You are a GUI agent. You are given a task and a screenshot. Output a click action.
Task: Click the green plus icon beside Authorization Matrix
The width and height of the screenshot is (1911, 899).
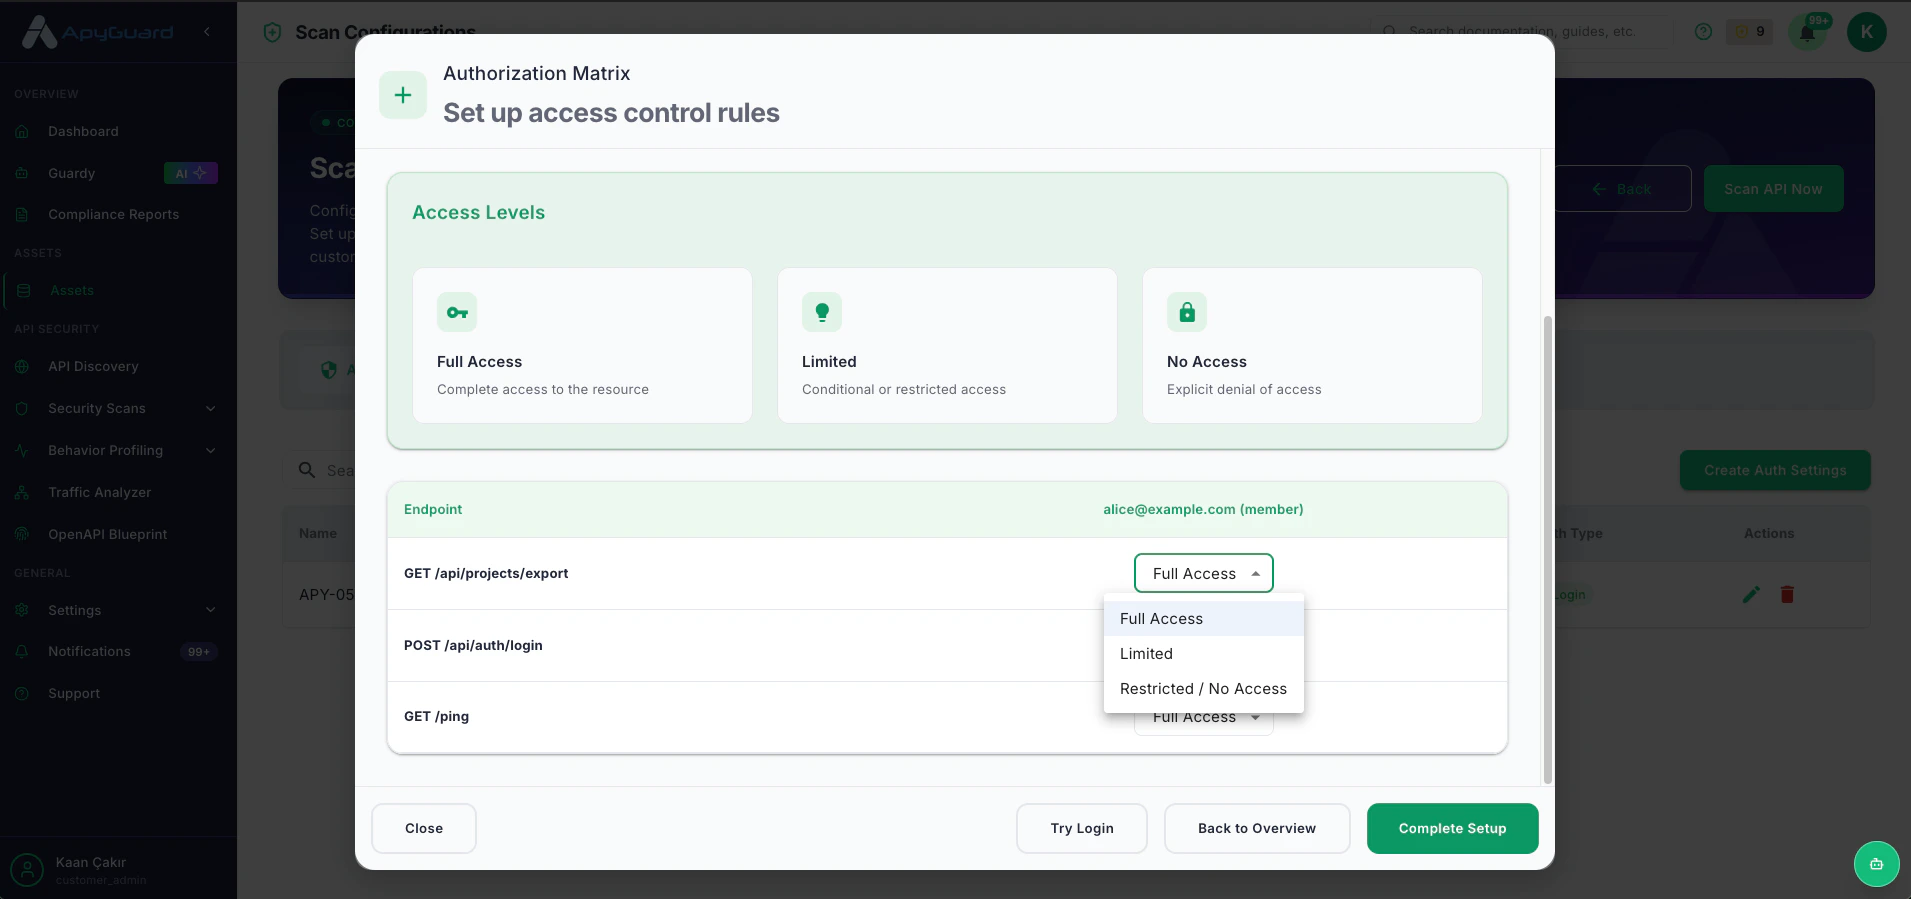pyautogui.click(x=403, y=95)
